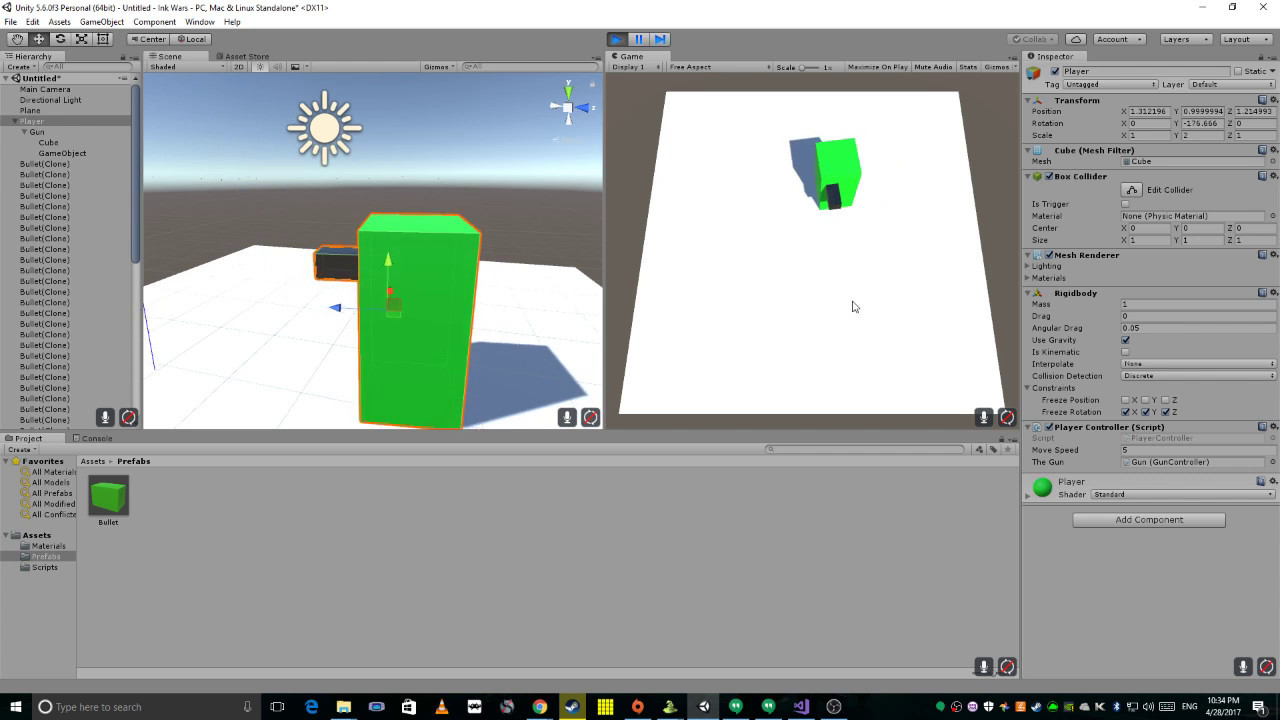Open Chrome from the Windows taskbar
The height and width of the screenshot is (720, 1280).
[x=540, y=707]
